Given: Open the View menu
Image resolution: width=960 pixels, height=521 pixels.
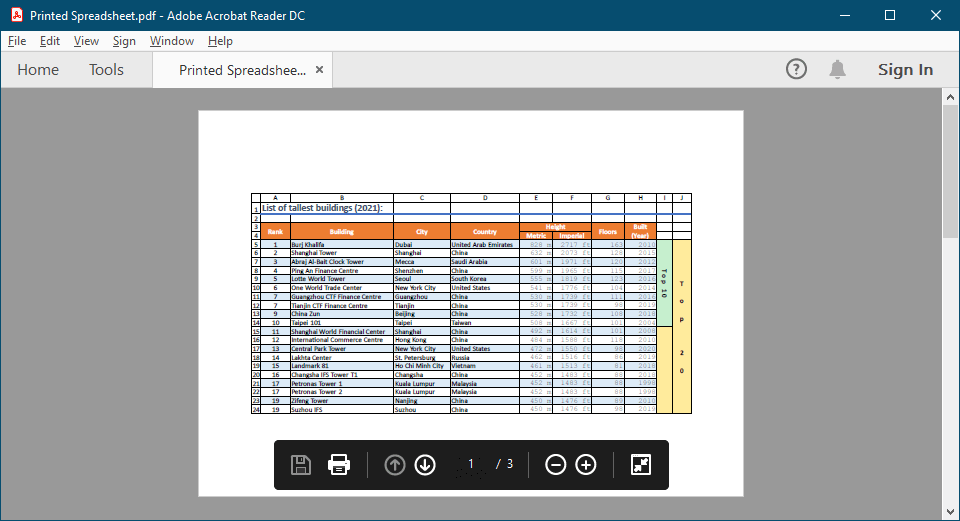Looking at the screenshot, I should pos(87,41).
